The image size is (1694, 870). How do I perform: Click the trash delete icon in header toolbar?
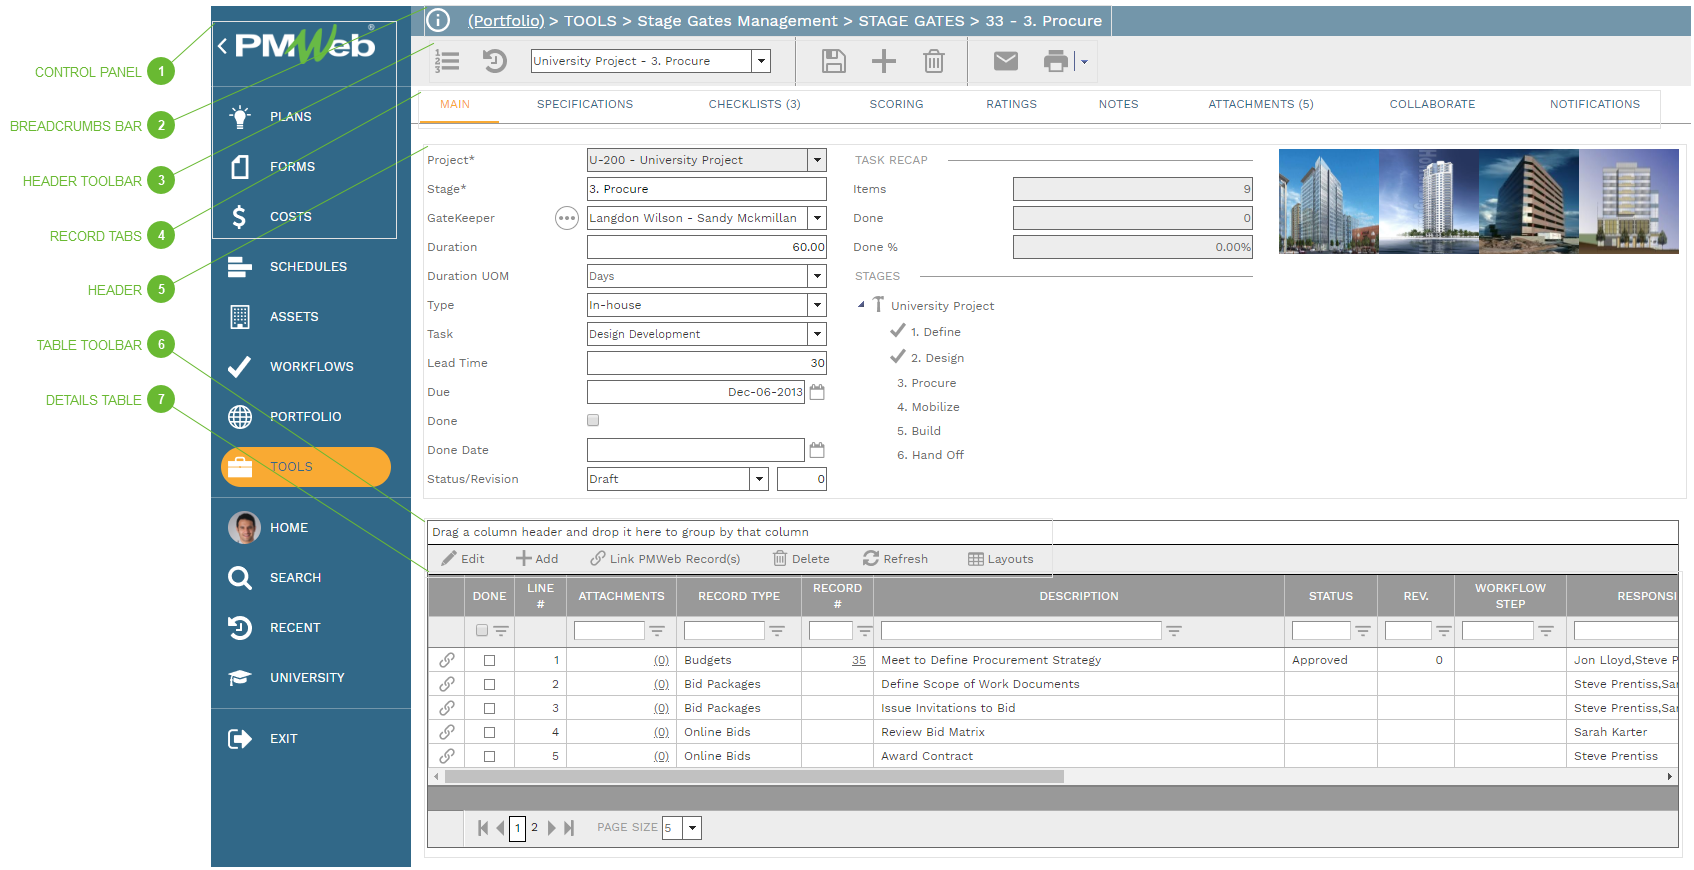[x=933, y=61]
